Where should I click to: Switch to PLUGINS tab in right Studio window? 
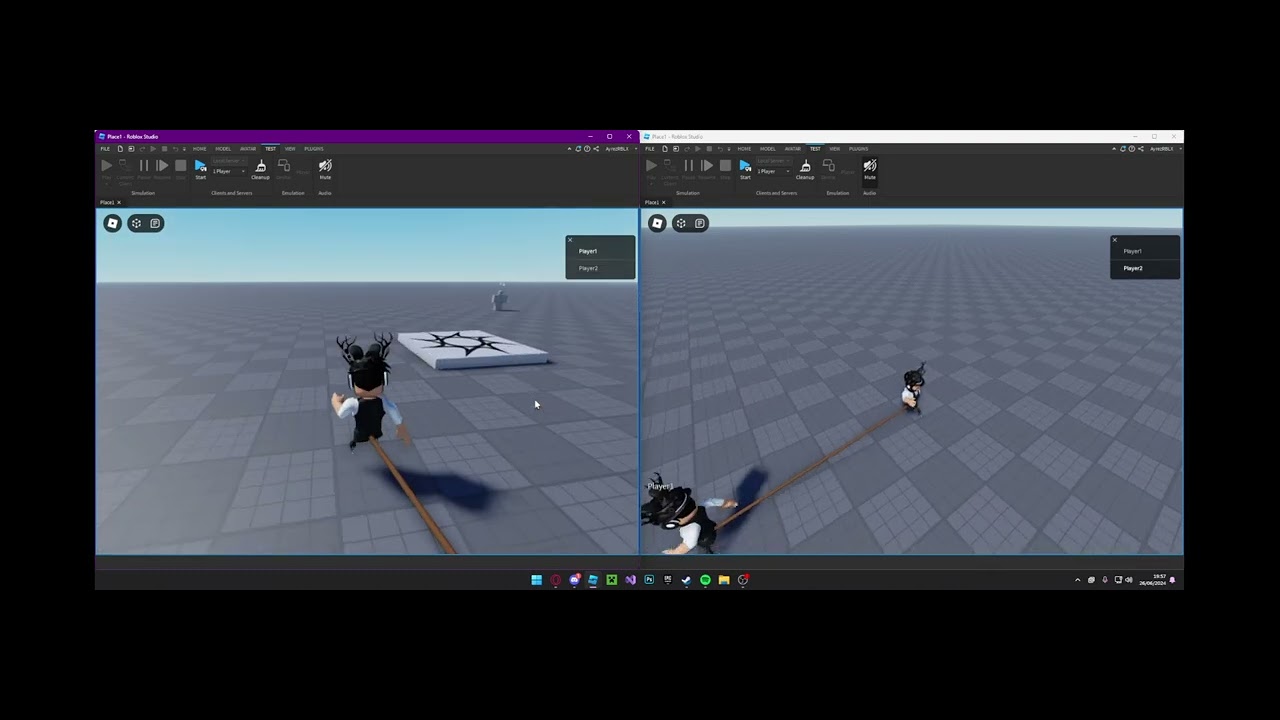(859, 149)
